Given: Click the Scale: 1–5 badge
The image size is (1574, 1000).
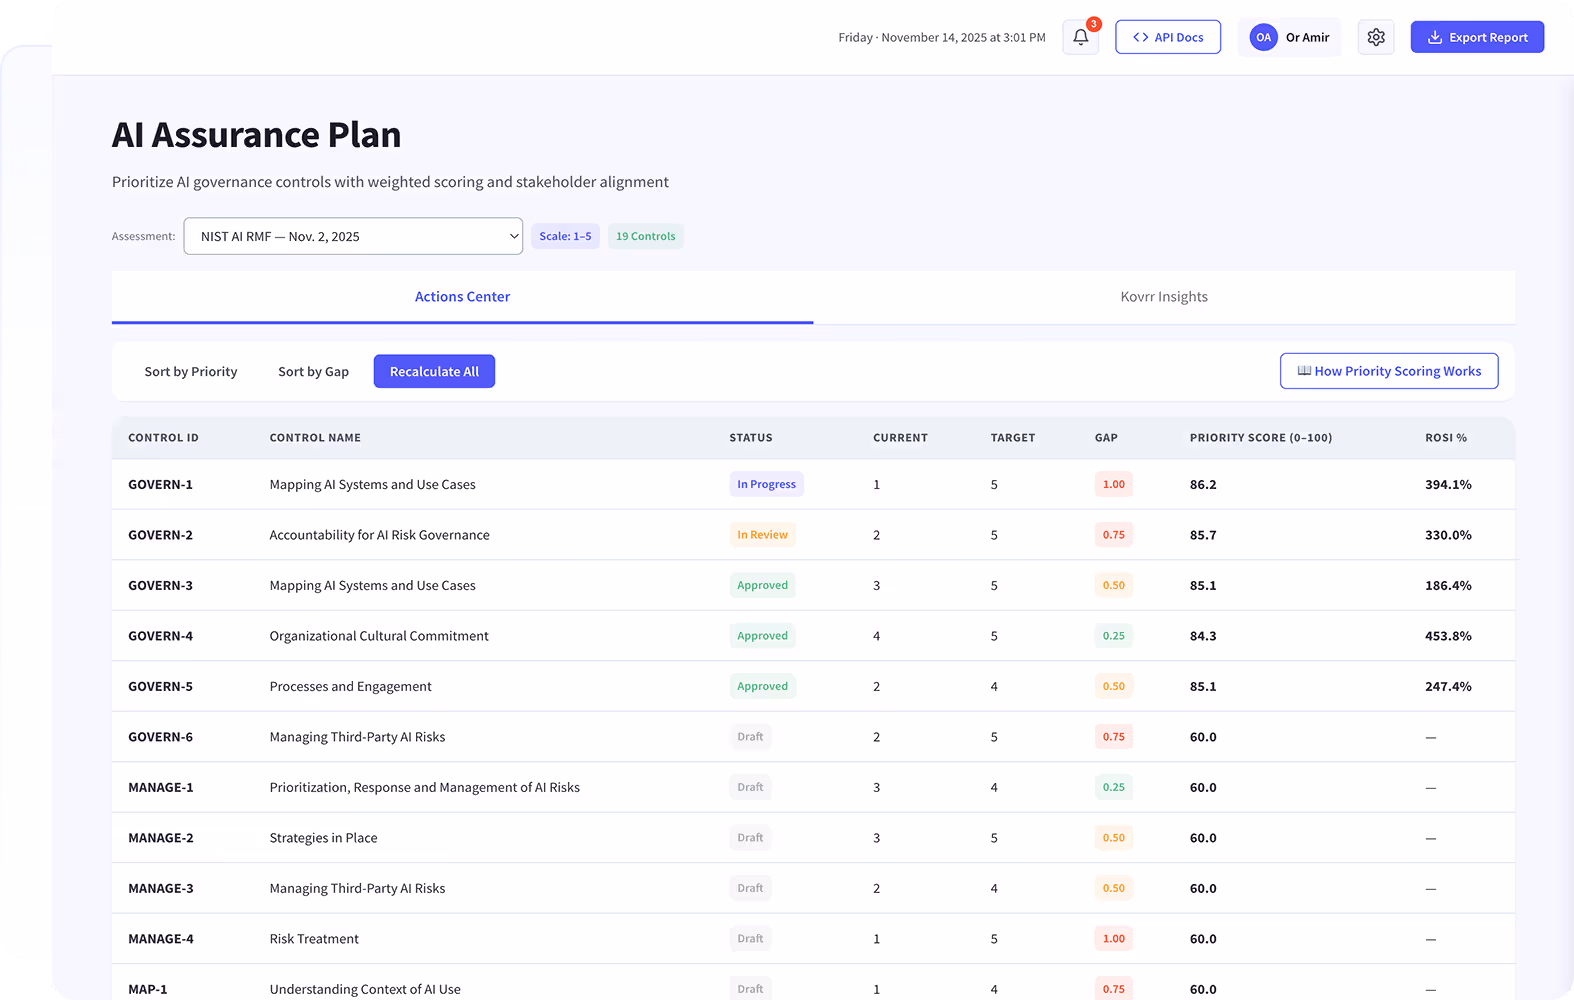Looking at the screenshot, I should click(x=565, y=236).
